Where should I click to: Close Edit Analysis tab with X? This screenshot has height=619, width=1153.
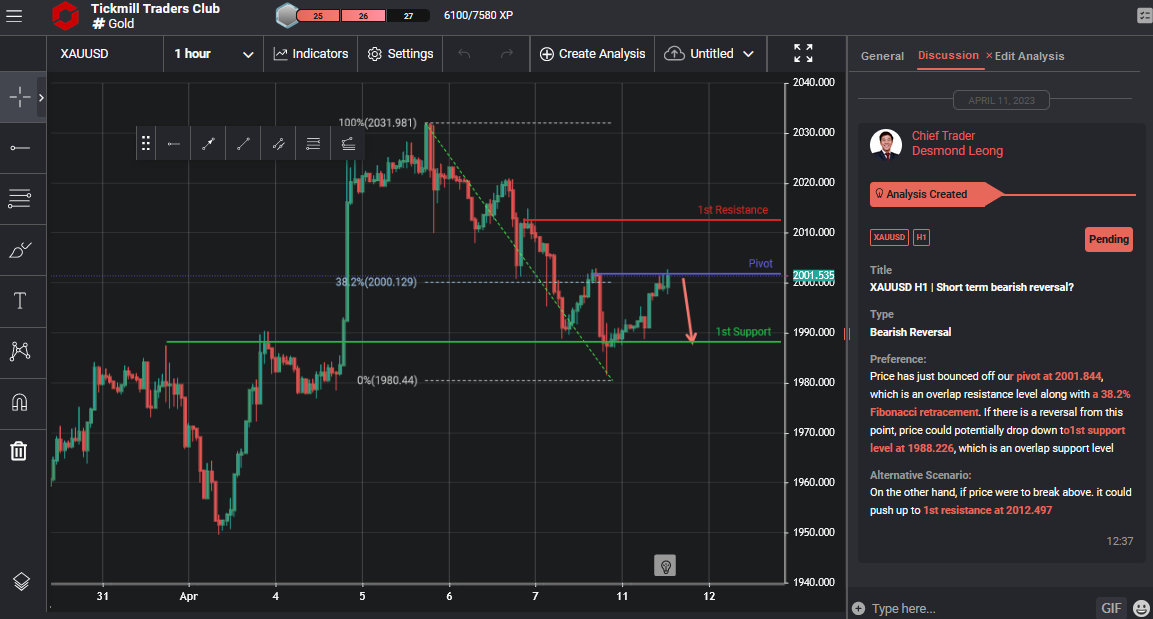pyautogui.click(x=989, y=55)
